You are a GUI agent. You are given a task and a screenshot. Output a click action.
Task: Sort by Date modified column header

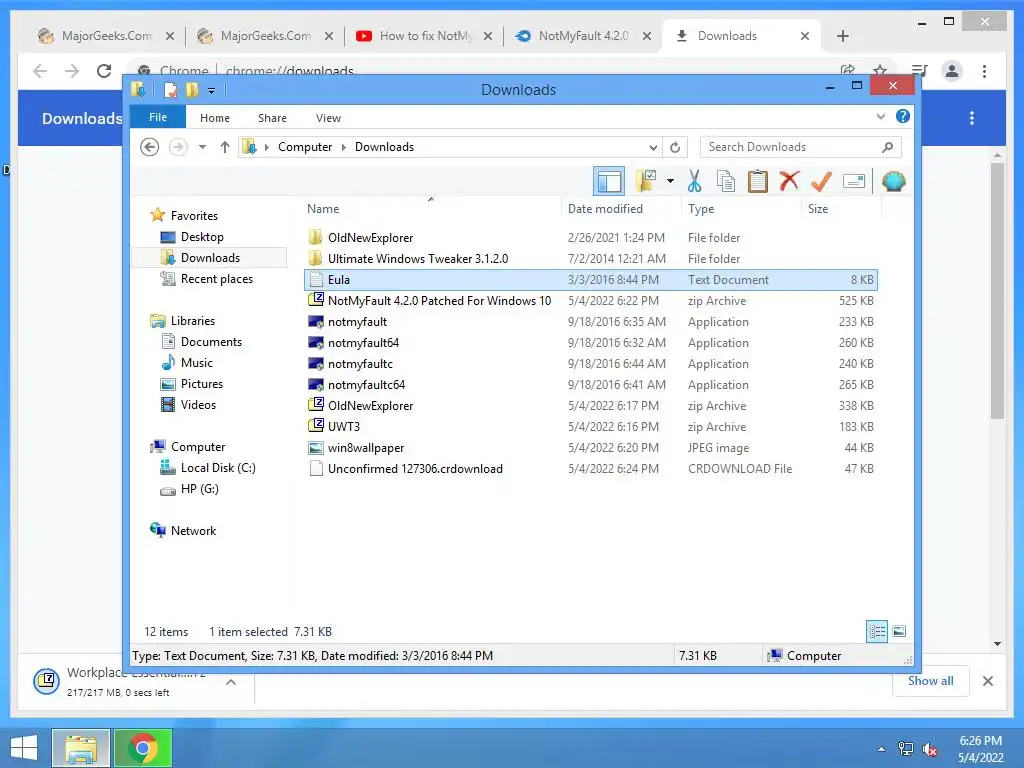point(620,209)
